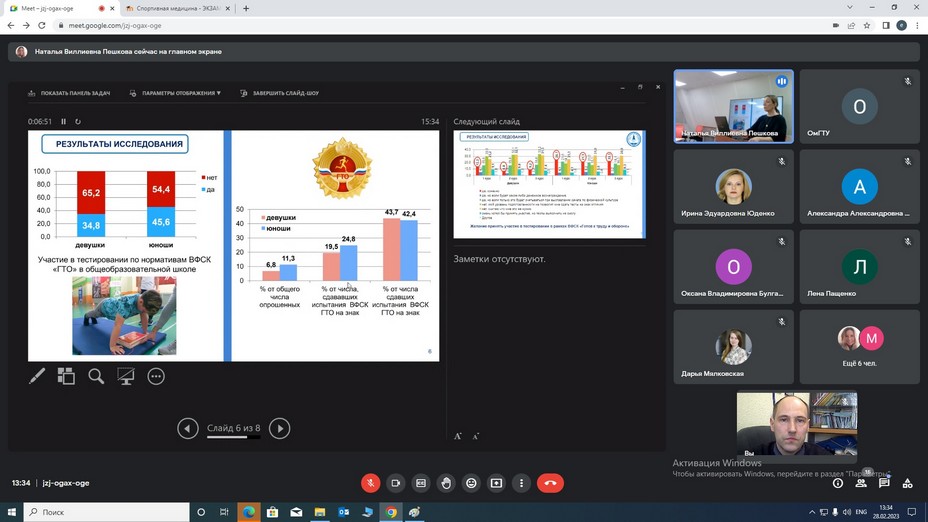Image resolution: width=928 pixels, height=522 pixels.
Task: Open meeting details info icon
Action: [x=837, y=483]
